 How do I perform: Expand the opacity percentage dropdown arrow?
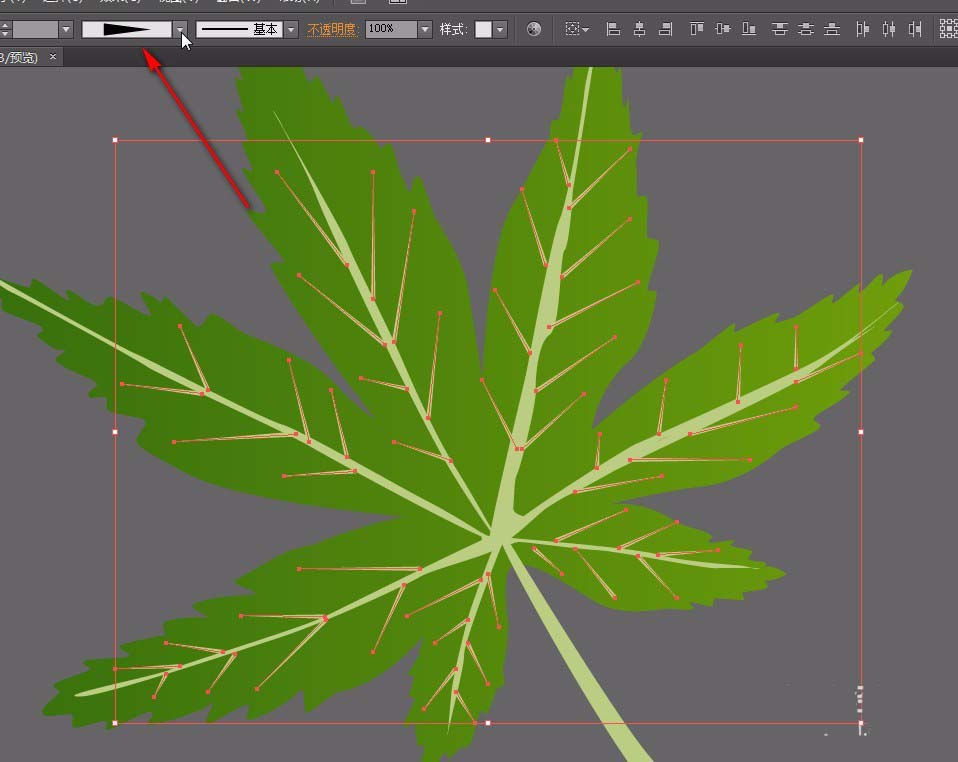click(425, 29)
